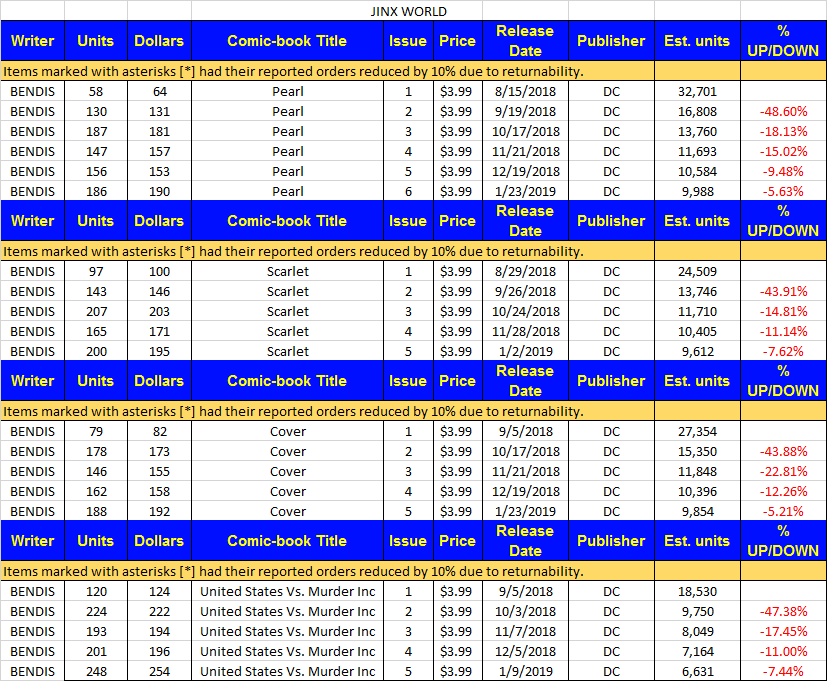
Task: Click Pearl dollars value 64
Action: coord(159,91)
